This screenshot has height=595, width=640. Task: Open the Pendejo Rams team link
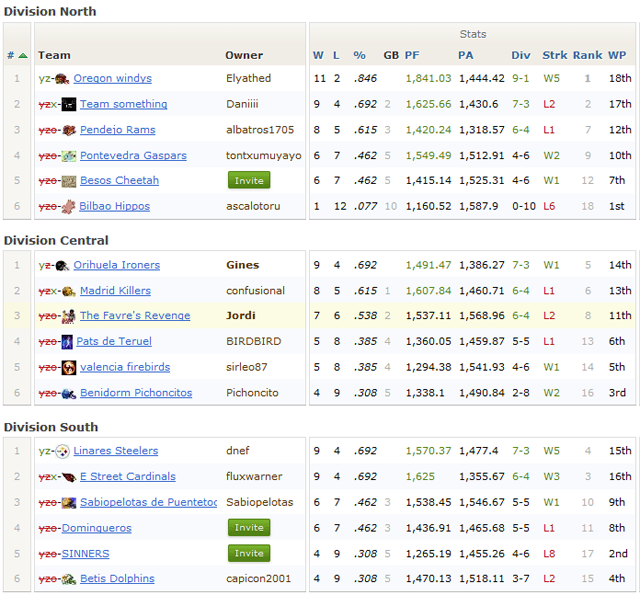(118, 130)
